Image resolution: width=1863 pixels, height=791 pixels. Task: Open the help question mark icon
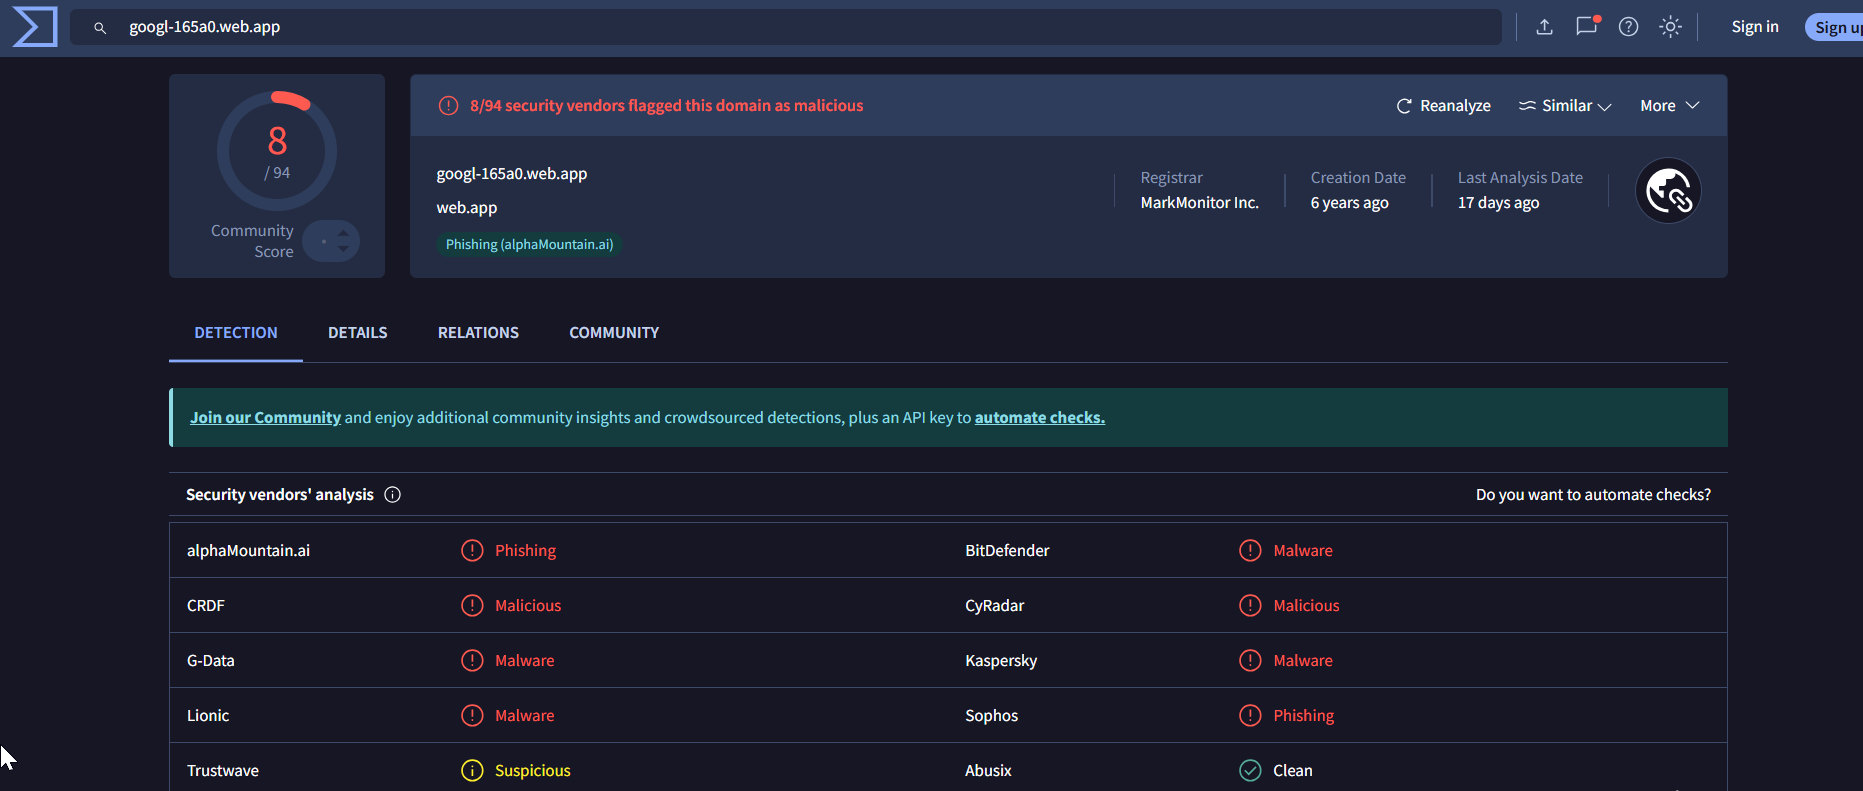1629,27
